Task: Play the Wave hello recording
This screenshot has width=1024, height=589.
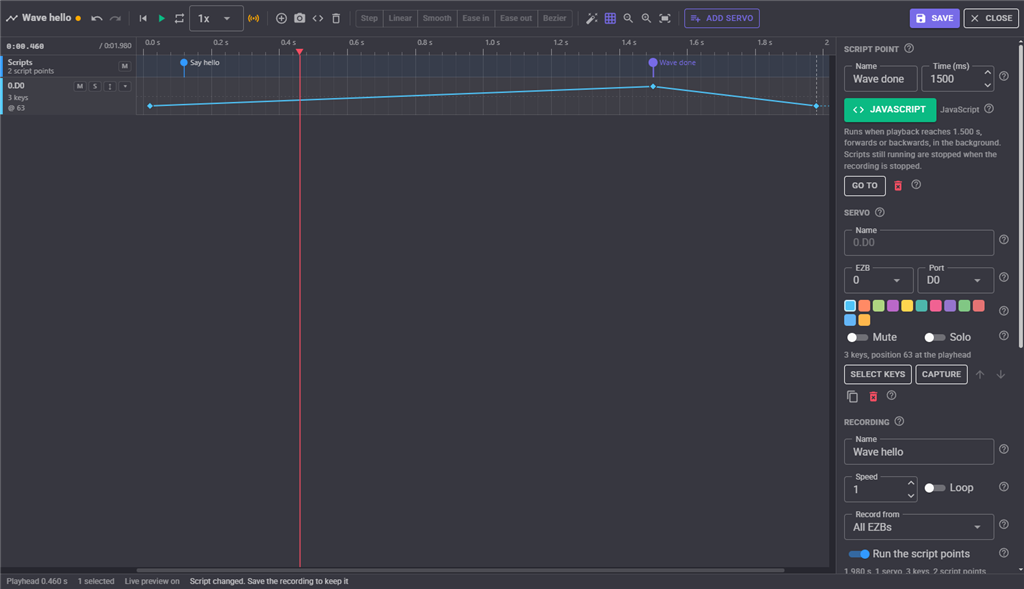Action: click(x=161, y=18)
